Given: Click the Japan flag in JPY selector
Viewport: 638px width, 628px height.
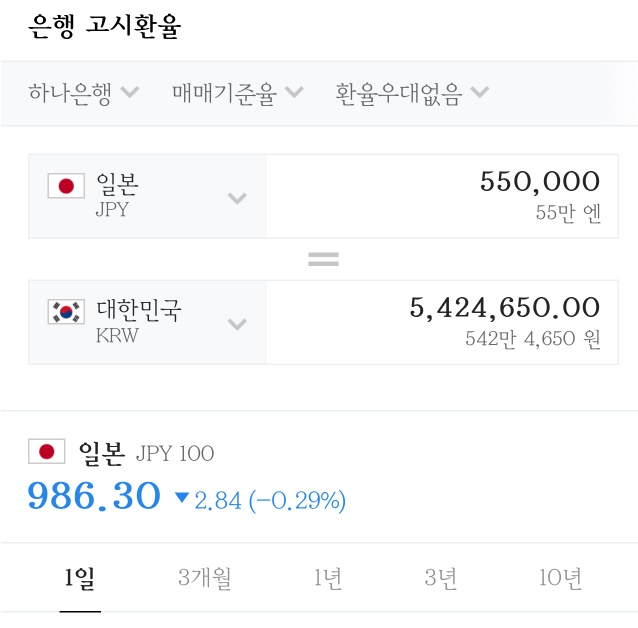Looking at the screenshot, I should click(66, 186).
